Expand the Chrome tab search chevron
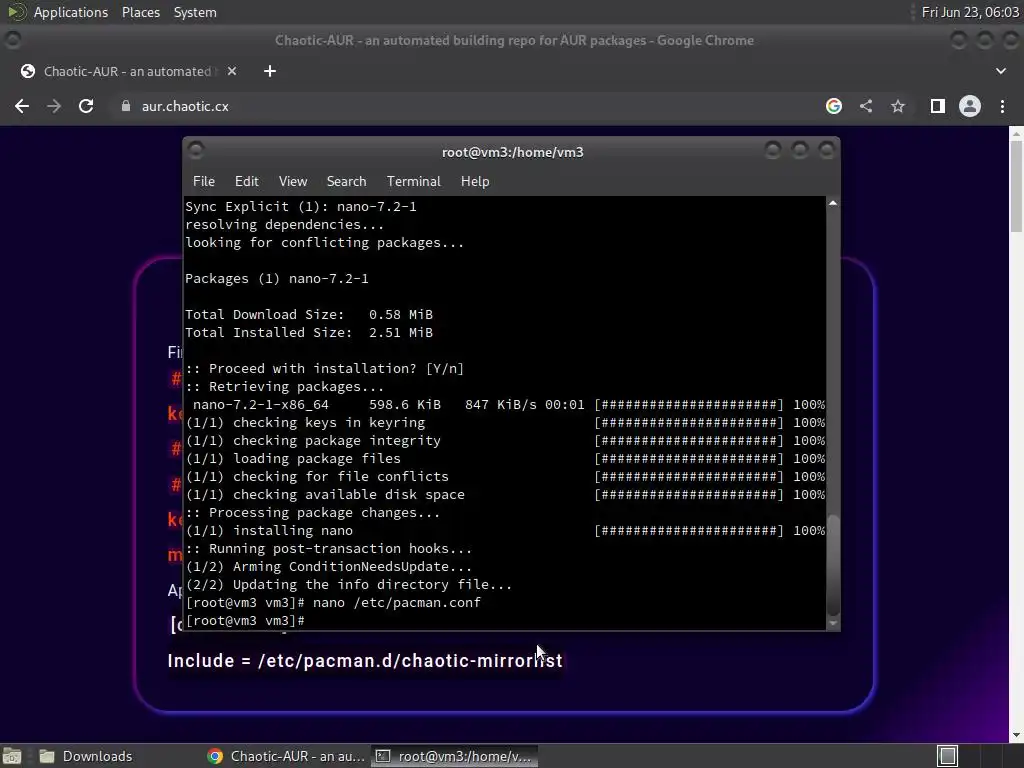Image resolution: width=1024 pixels, height=768 pixels. (1000, 71)
